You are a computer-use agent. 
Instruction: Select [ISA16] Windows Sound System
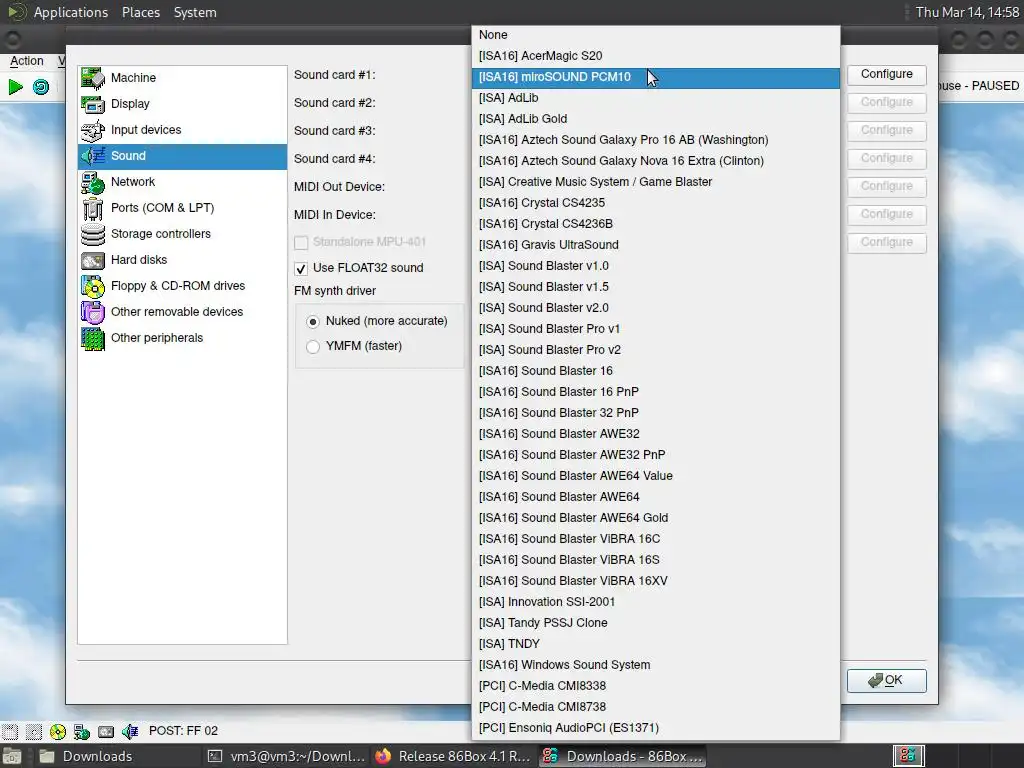[x=656, y=665]
